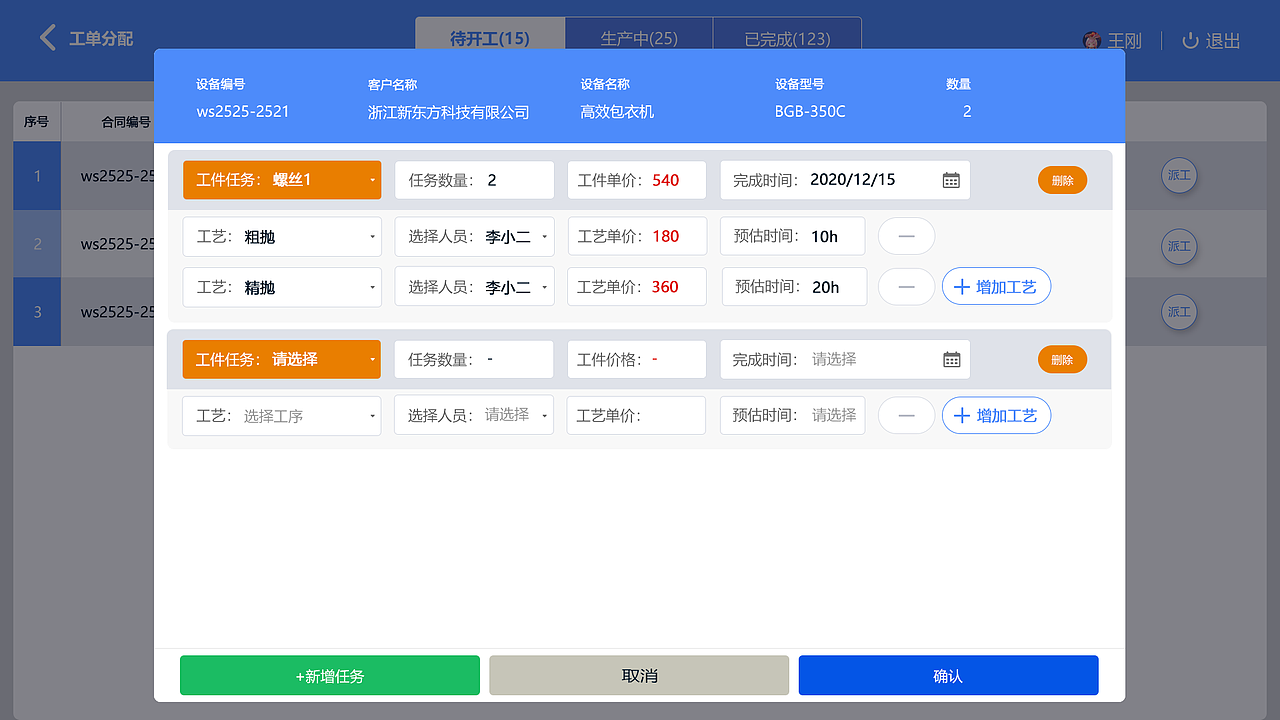Click device name 高效包衣机
The height and width of the screenshot is (720, 1280).
click(617, 112)
